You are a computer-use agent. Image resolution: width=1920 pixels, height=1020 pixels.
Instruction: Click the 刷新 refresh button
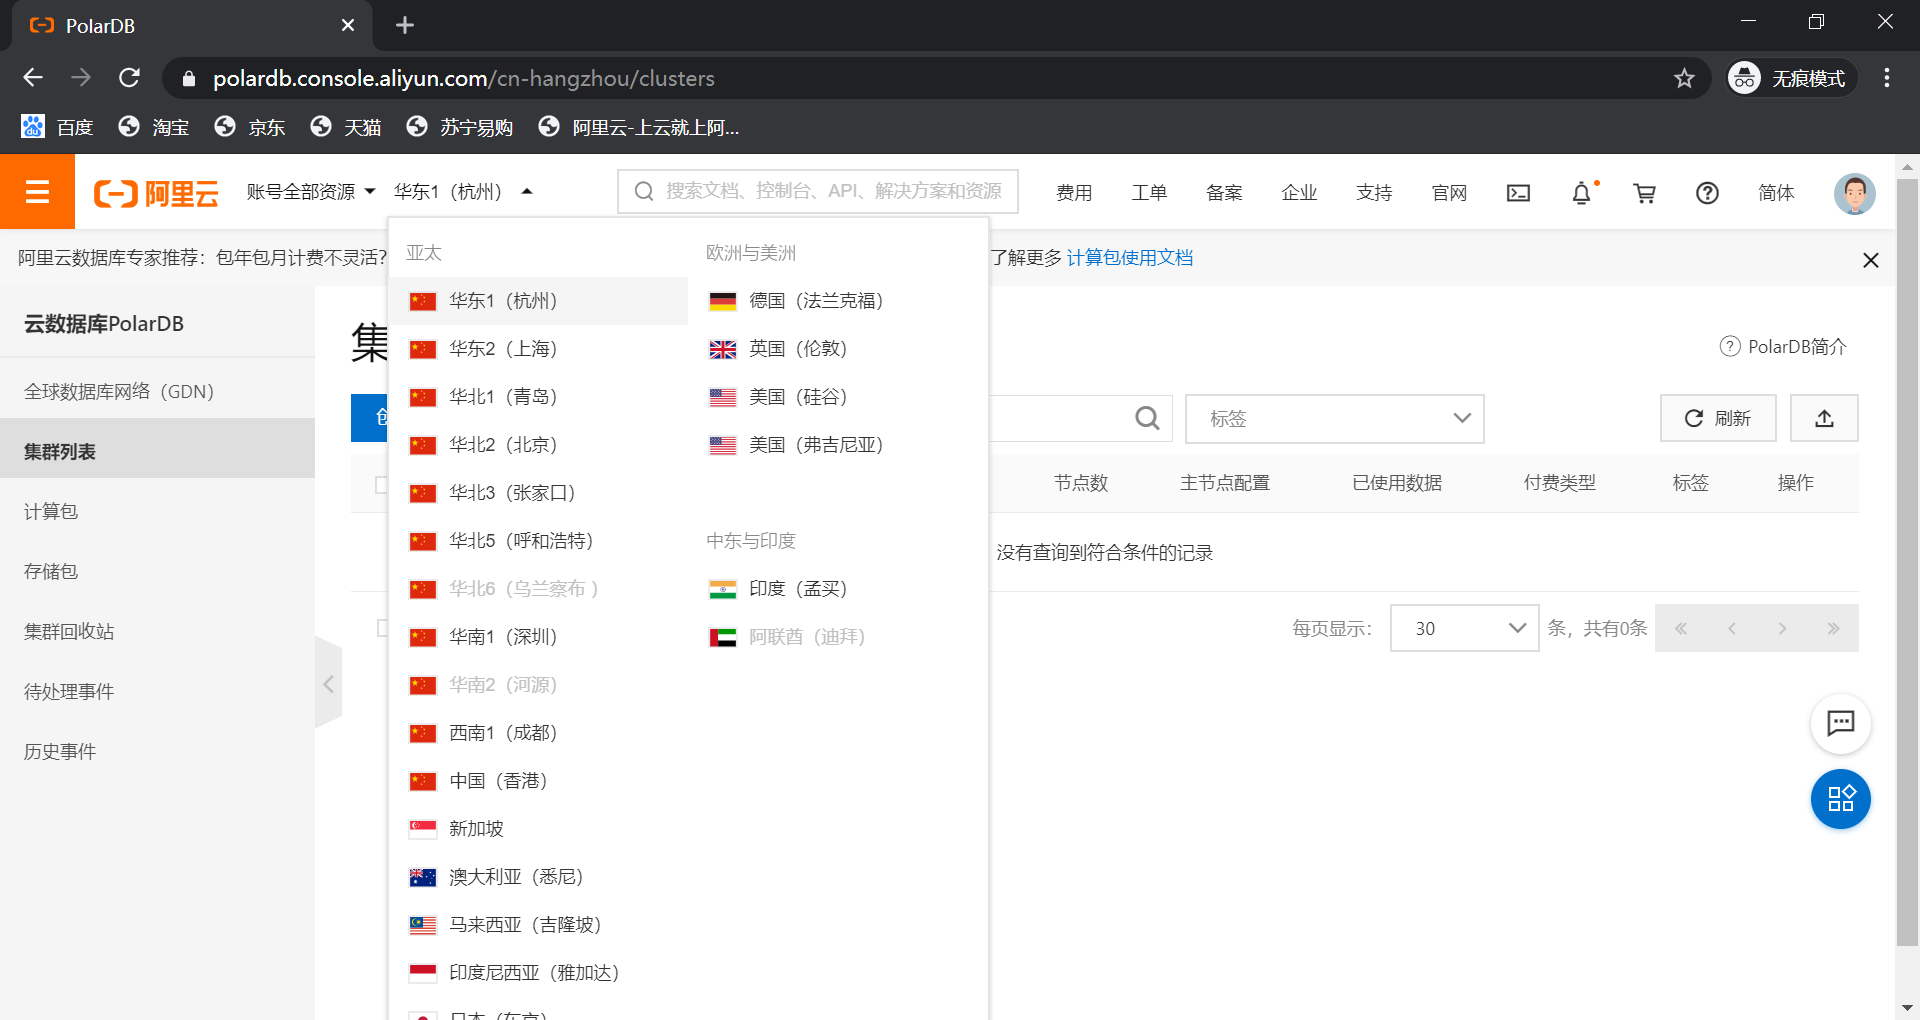1718,418
